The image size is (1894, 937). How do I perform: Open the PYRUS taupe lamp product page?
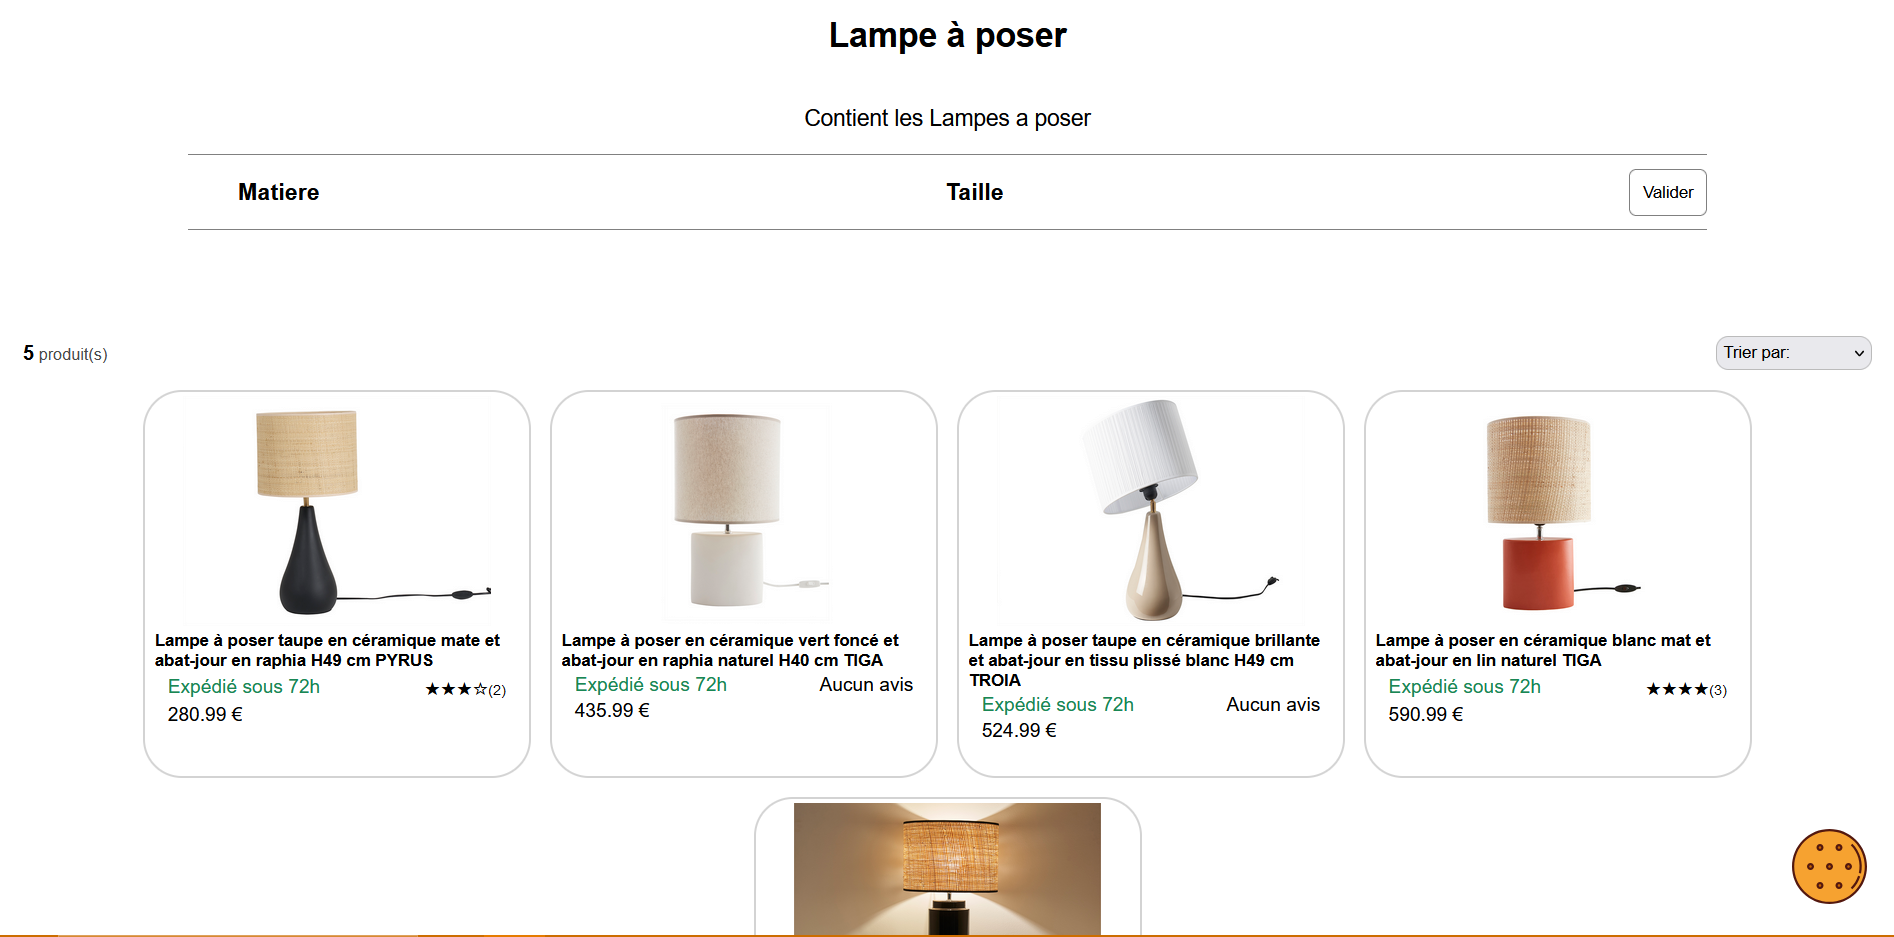(326, 650)
